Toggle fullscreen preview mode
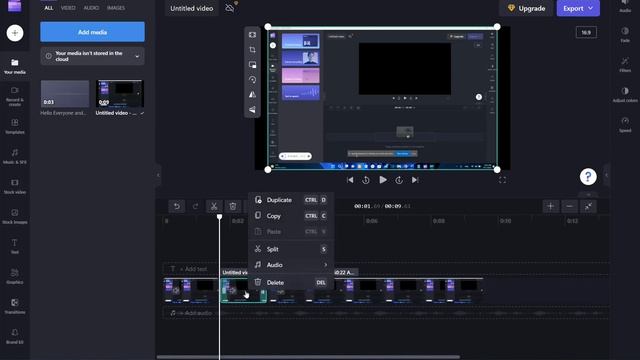Screen dimensions: 640x360 coord(502,180)
